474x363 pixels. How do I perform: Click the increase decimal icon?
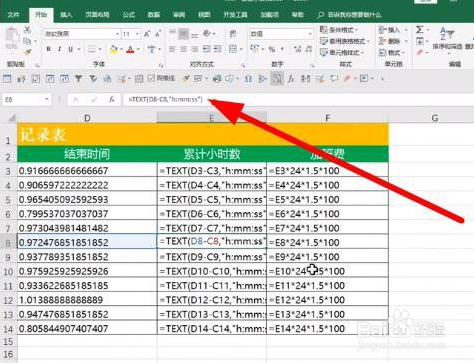pyautogui.click(x=297, y=50)
